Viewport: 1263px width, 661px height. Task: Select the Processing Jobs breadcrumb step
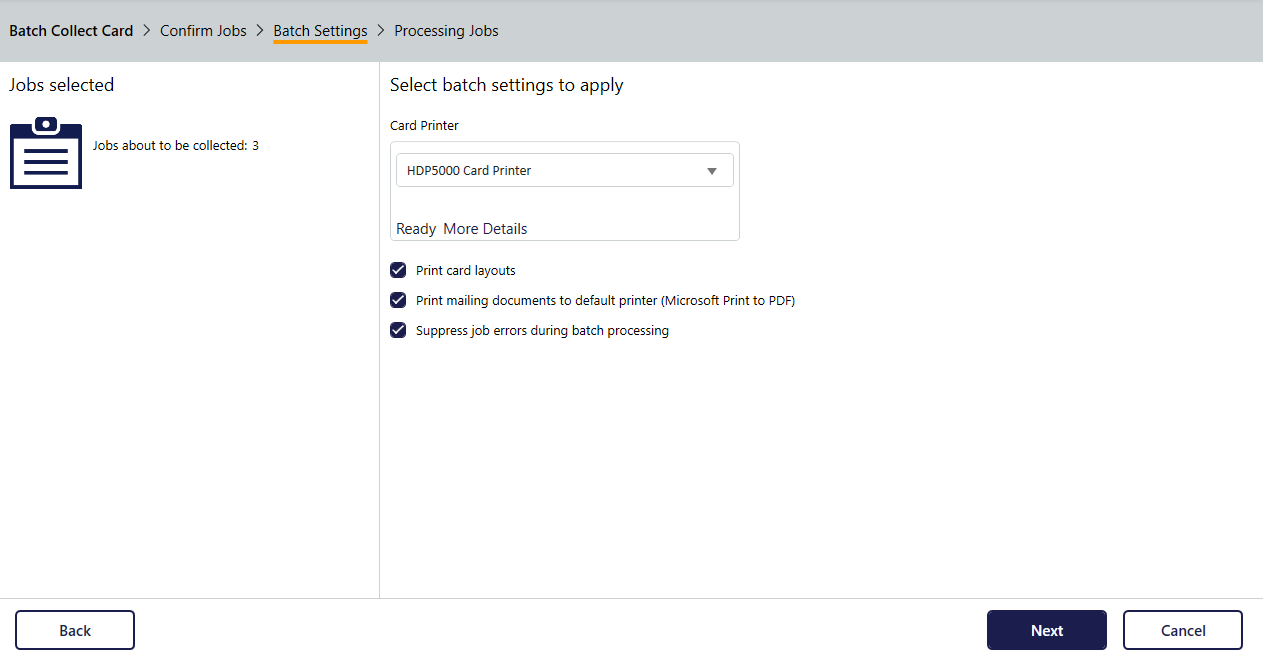click(446, 31)
